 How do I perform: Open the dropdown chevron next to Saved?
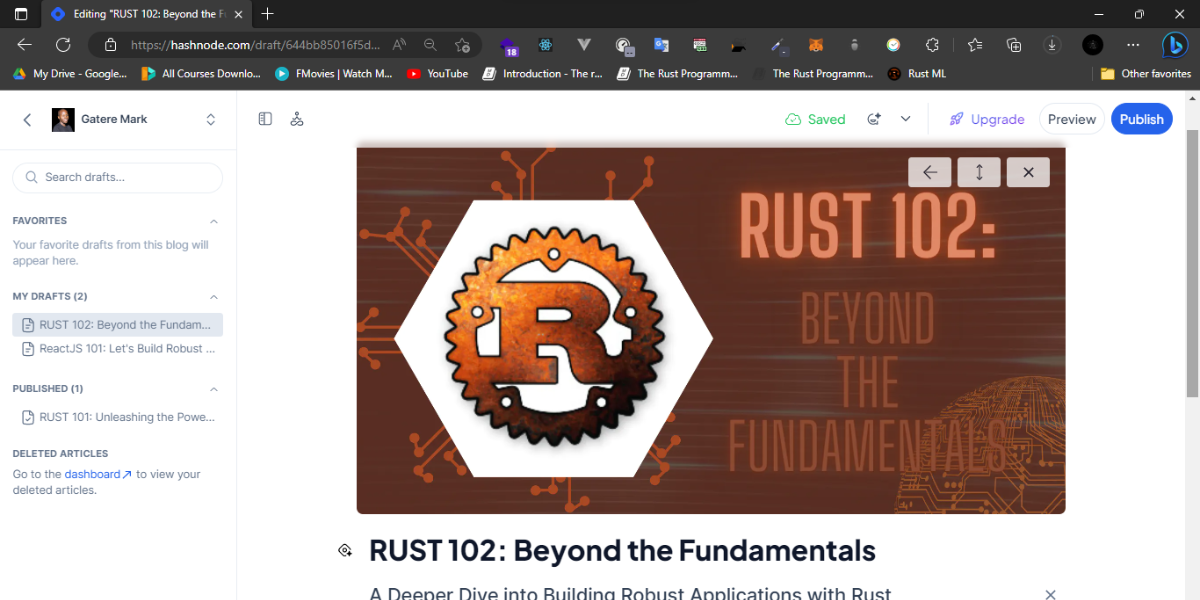click(x=905, y=119)
